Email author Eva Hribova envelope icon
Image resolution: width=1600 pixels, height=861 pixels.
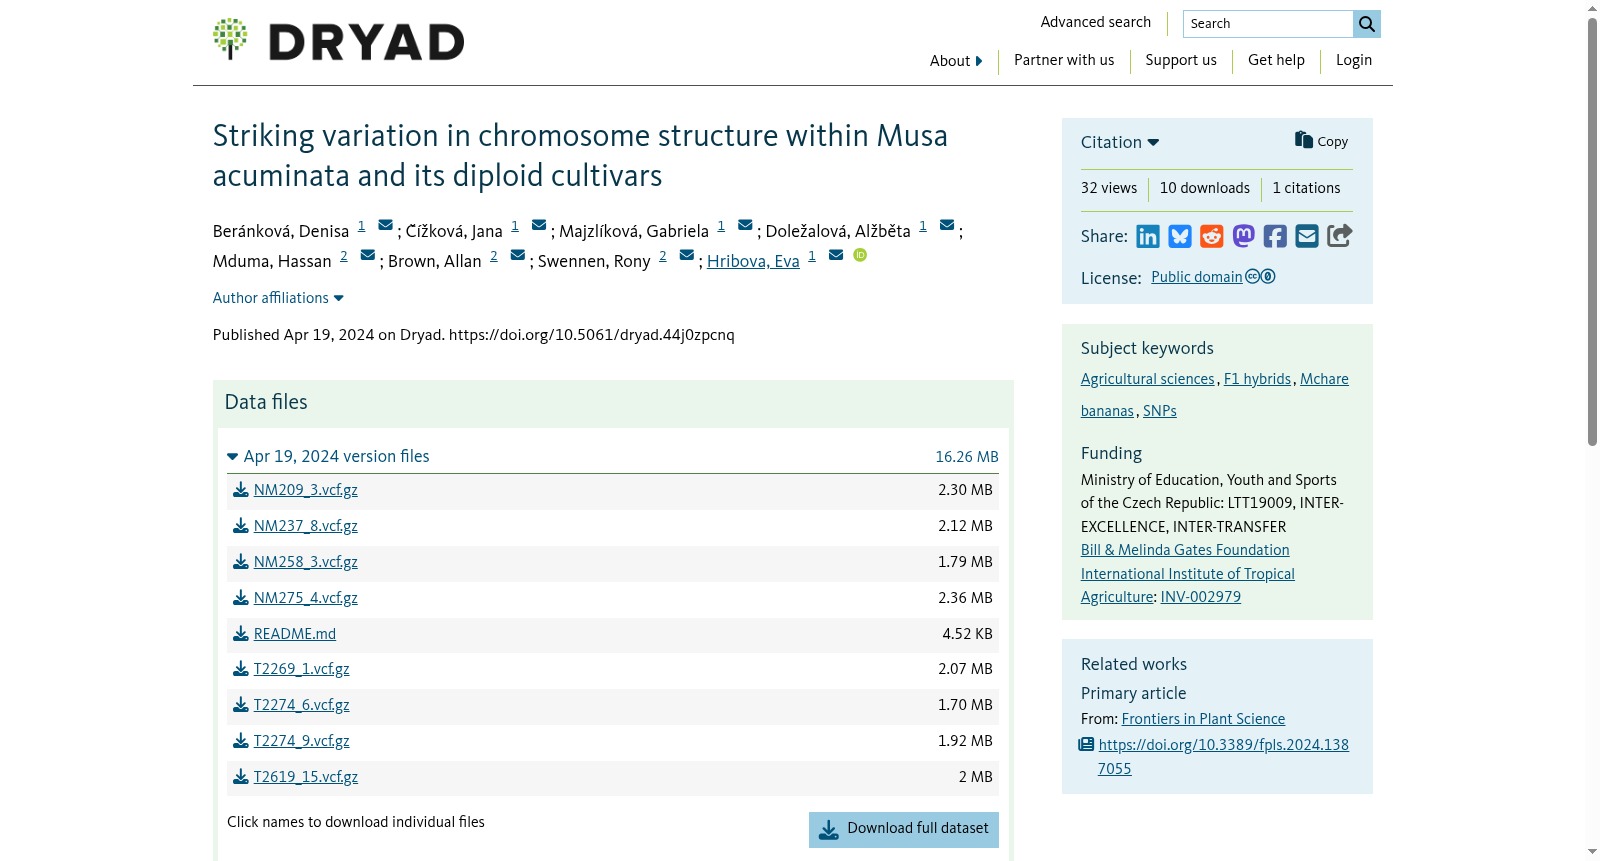tap(836, 255)
